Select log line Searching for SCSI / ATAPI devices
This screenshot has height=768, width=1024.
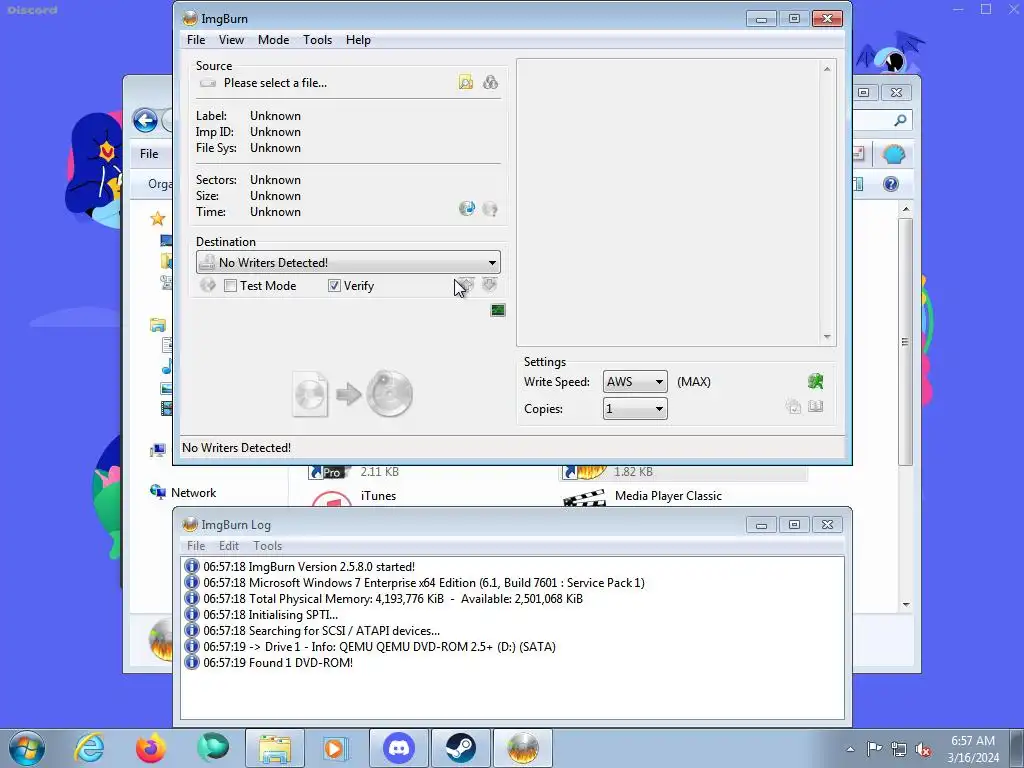coord(321,631)
